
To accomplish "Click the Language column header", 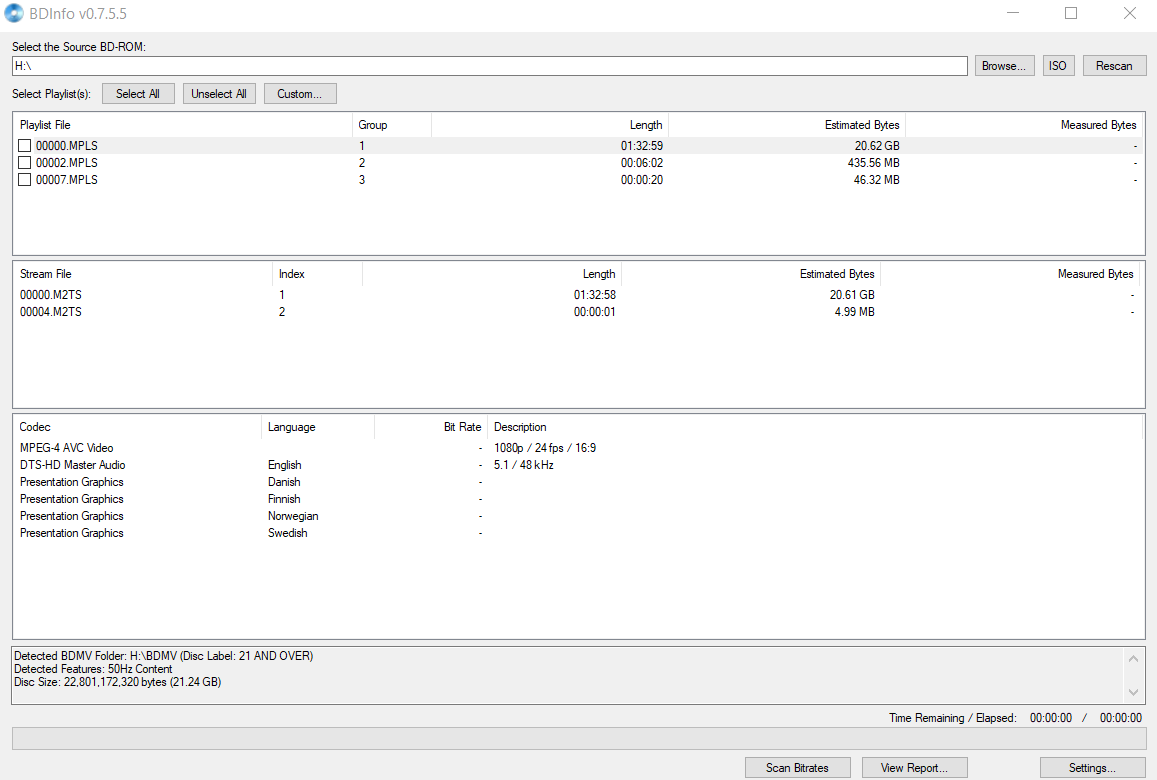I will 317,427.
